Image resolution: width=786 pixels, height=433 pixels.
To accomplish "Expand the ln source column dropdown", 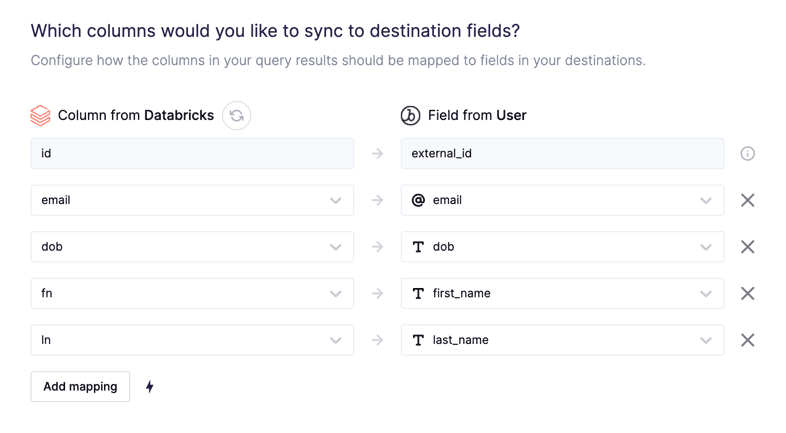I will [192, 340].
